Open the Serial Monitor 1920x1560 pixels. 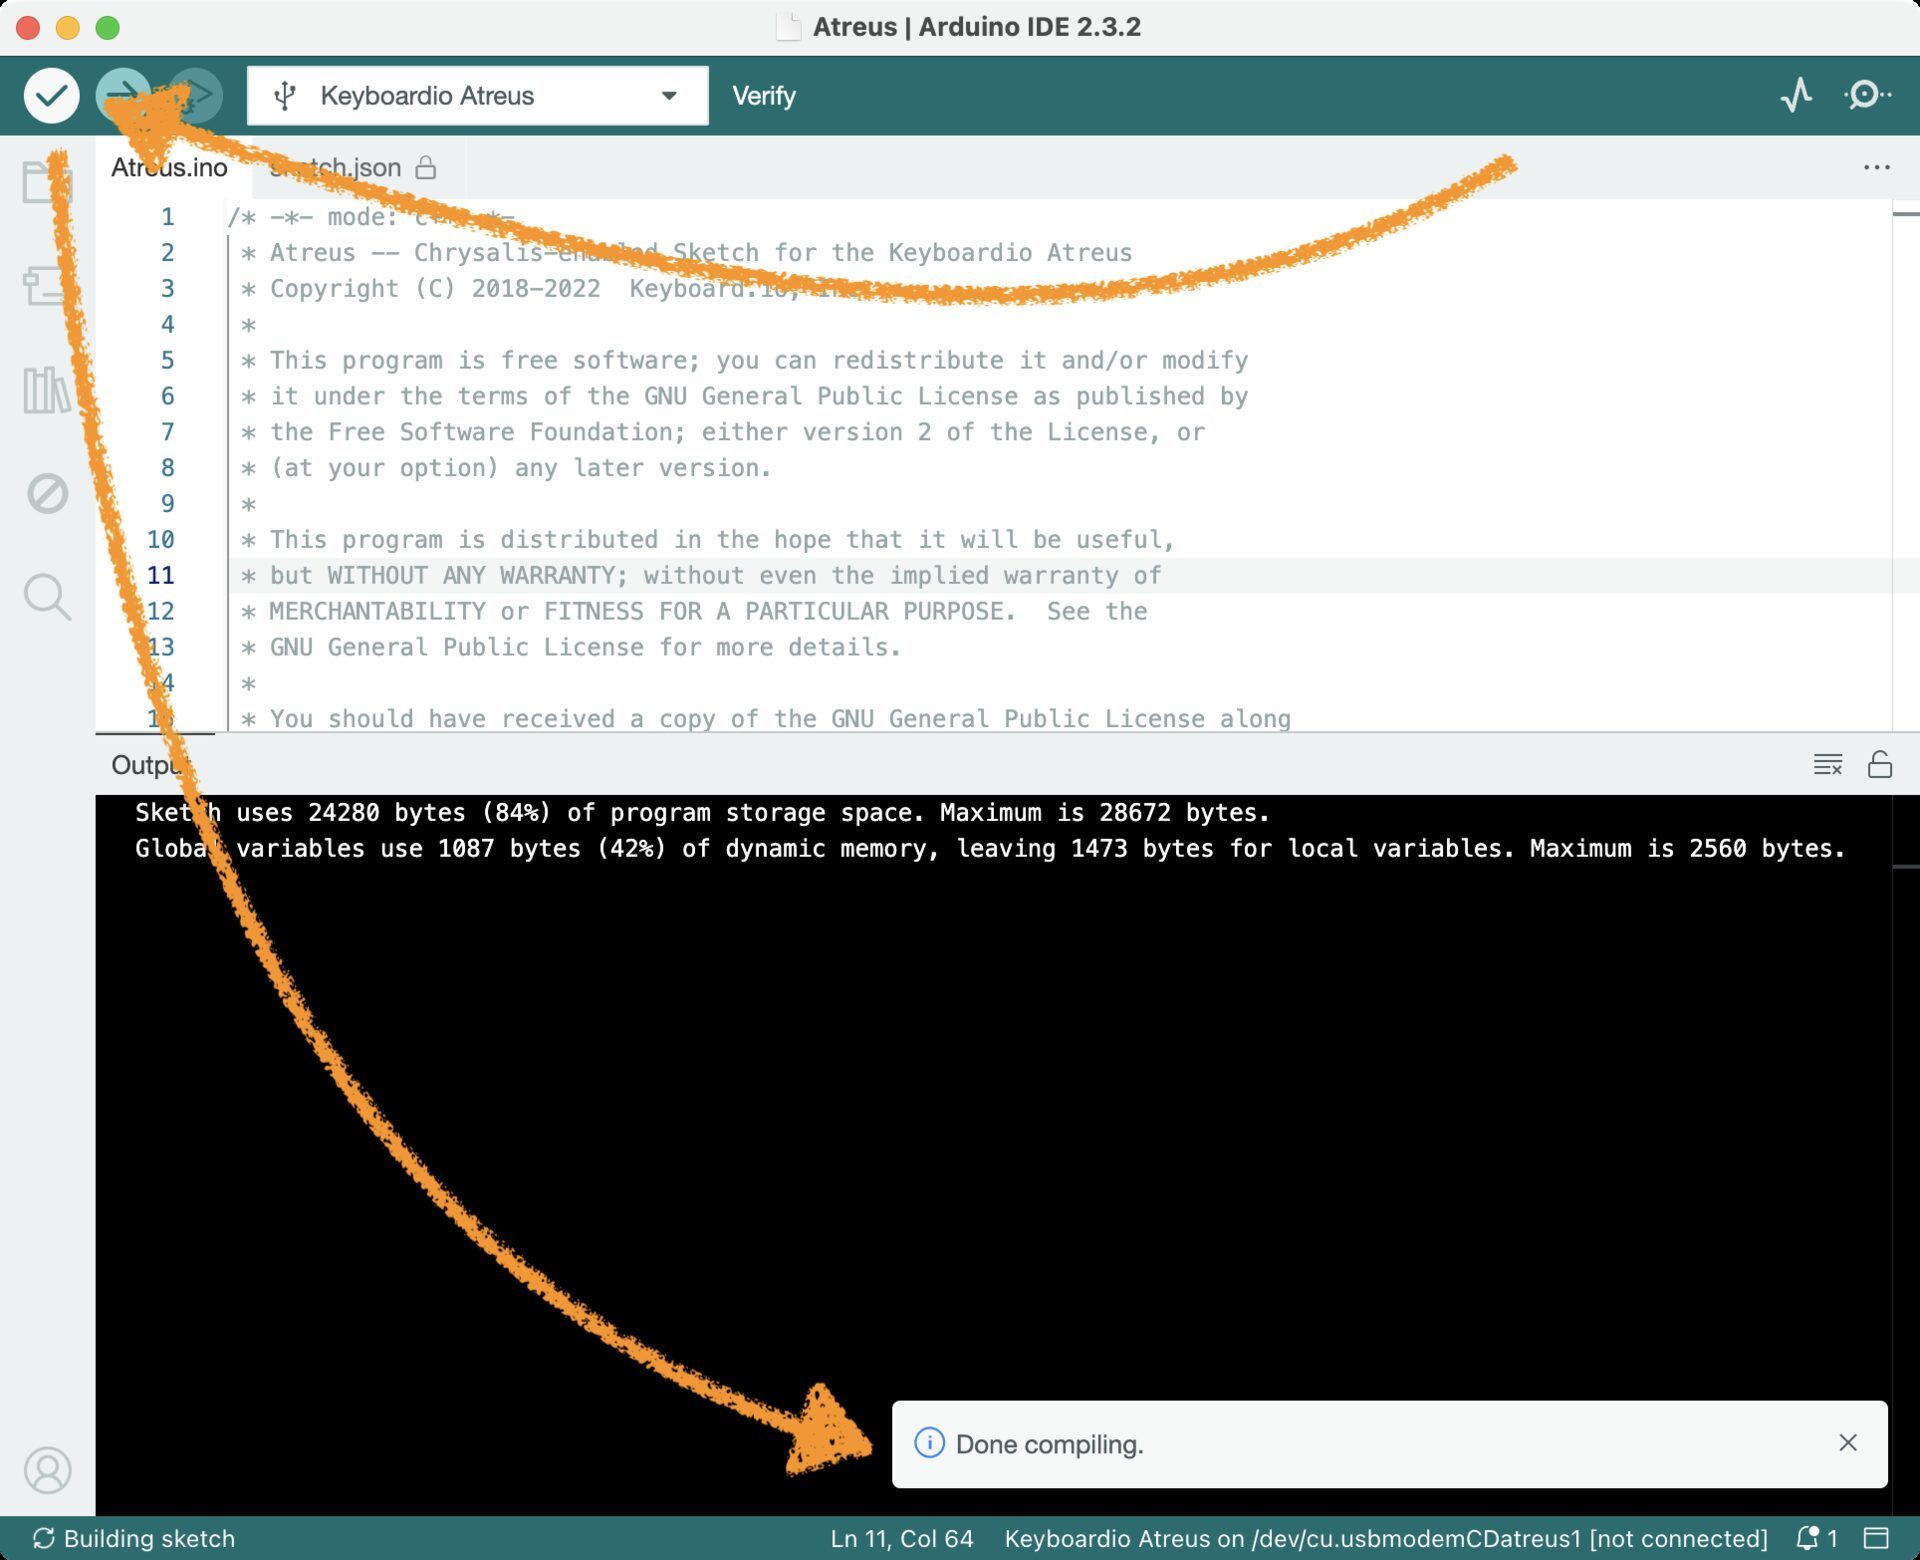[1867, 96]
